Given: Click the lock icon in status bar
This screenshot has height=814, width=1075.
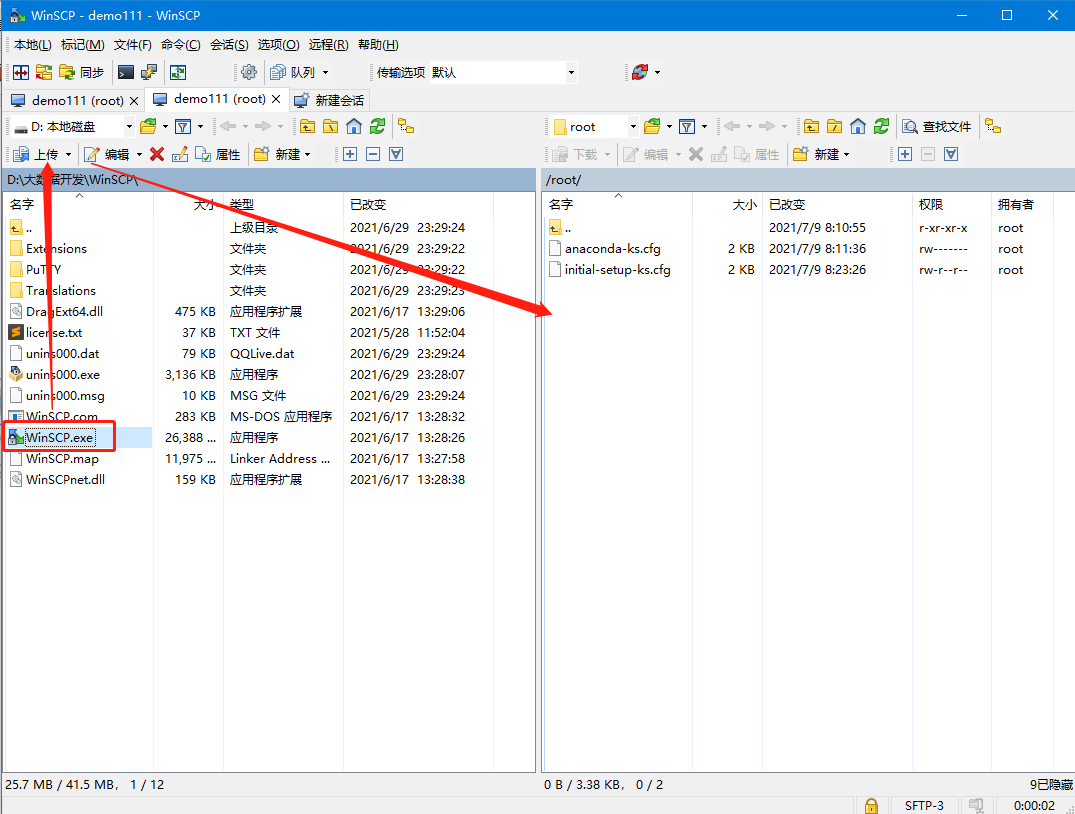Looking at the screenshot, I should pyautogui.click(x=871, y=805).
